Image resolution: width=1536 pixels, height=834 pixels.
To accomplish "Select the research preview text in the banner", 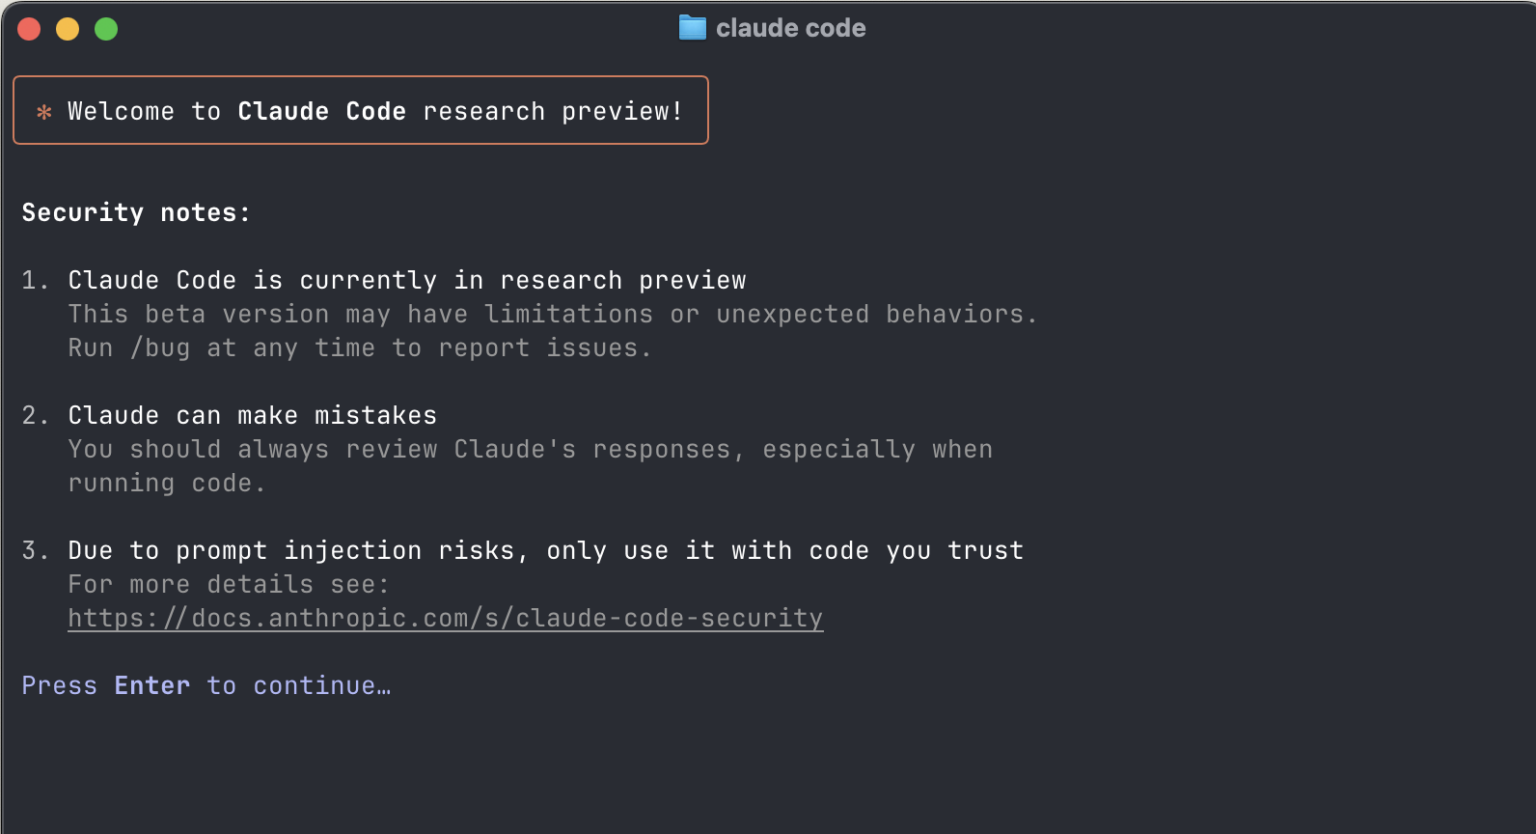I will [550, 111].
